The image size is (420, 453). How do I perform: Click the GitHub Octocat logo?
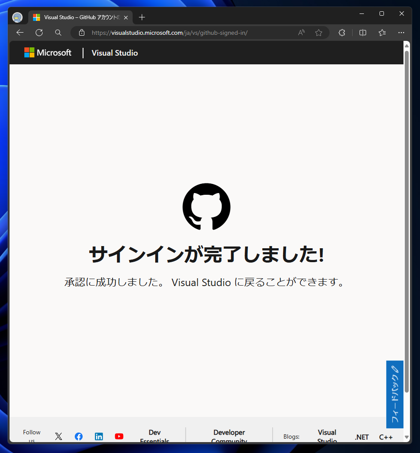coord(206,206)
